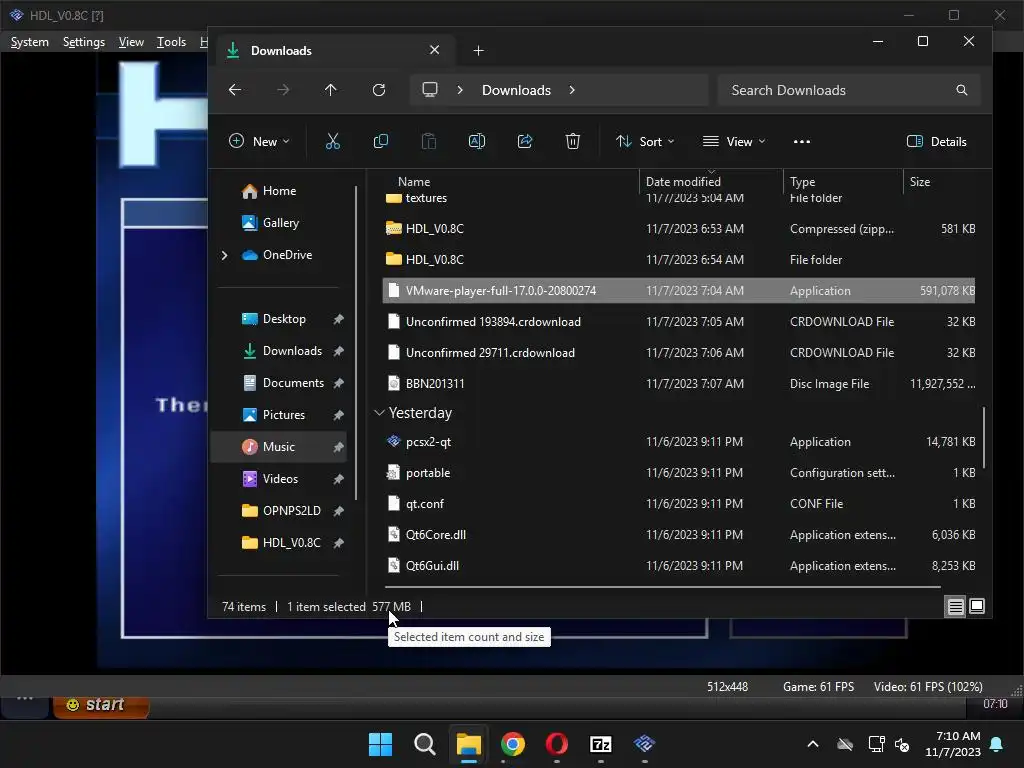This screenshot has height=768, width=1024.
Task: Select BBN201311 disc image file
Action: click(679, 383)
